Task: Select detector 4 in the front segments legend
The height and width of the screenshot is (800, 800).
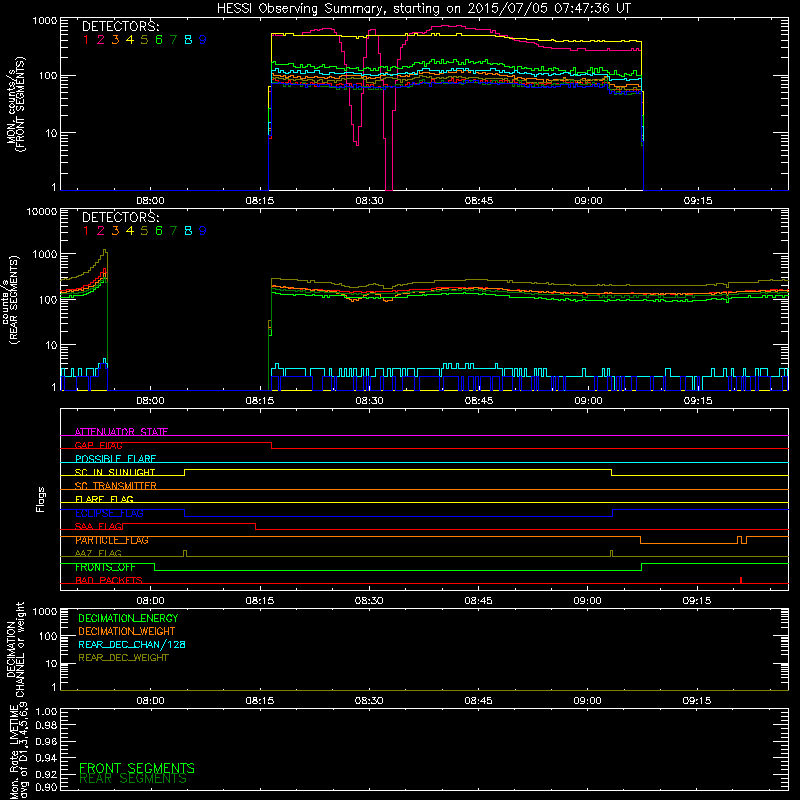Action: coord(130,40)
